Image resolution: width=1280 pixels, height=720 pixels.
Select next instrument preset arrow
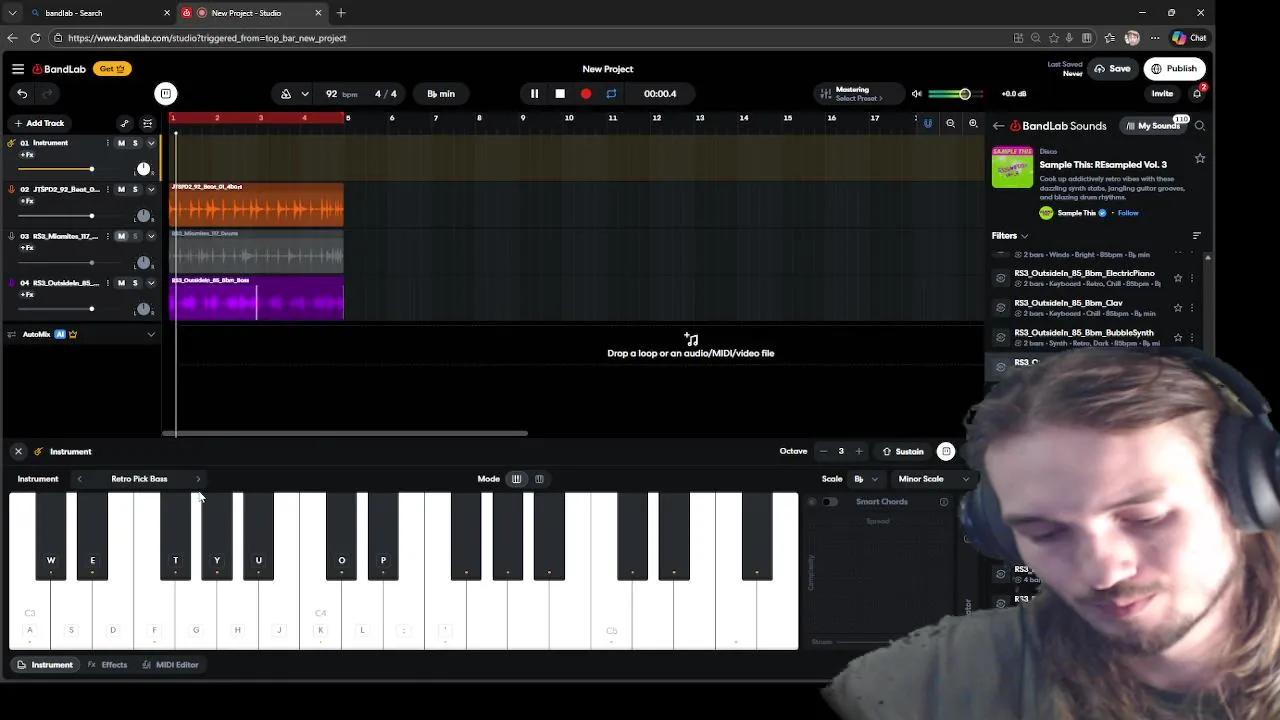[198, 479]
